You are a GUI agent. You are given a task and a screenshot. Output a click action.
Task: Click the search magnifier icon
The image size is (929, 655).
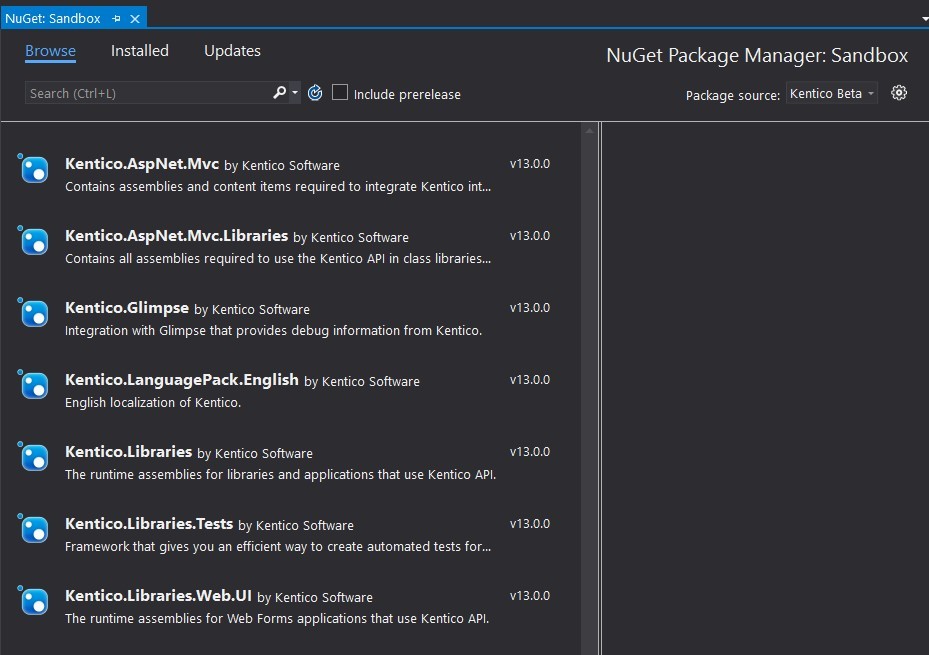(280, 92)
